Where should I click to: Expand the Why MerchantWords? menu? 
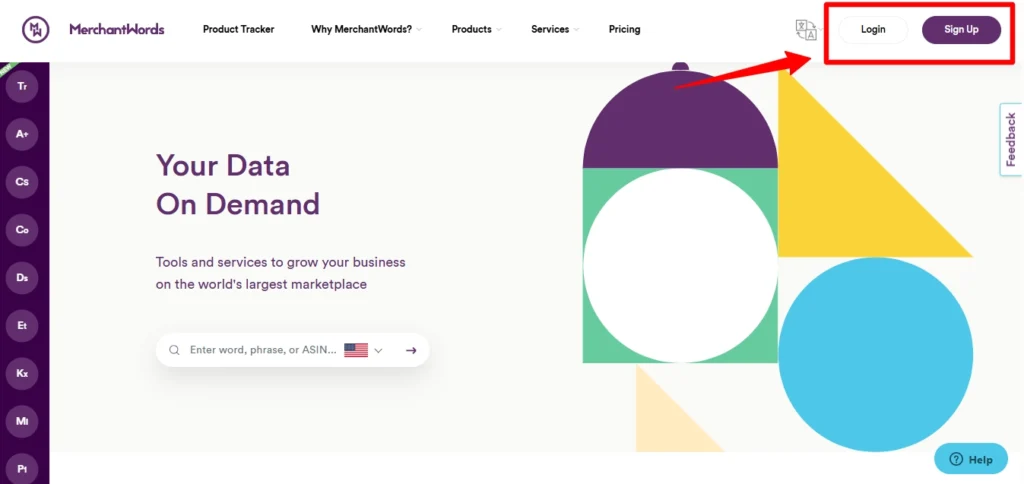pos(366,29)
